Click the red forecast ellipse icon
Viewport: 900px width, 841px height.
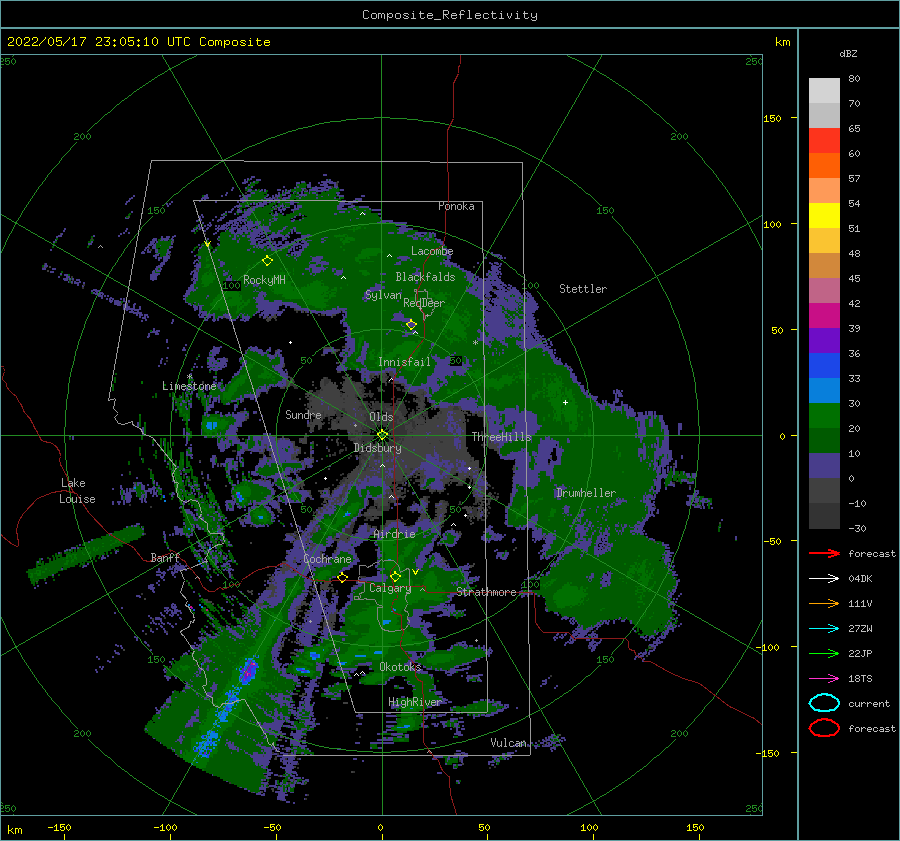click(x=824, y=728)
